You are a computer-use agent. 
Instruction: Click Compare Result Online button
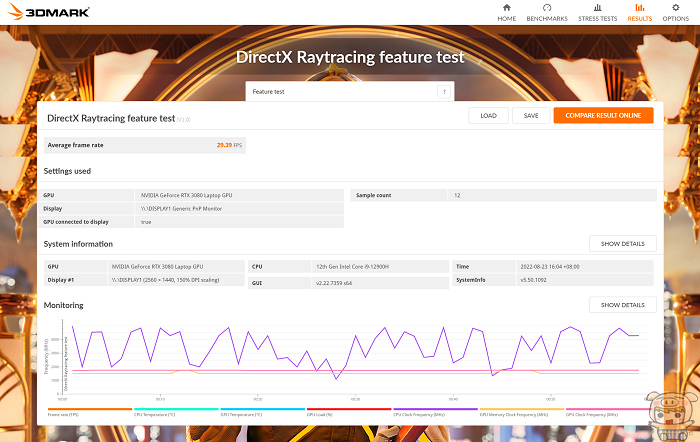pyautogui.click(x=603, y=115)
